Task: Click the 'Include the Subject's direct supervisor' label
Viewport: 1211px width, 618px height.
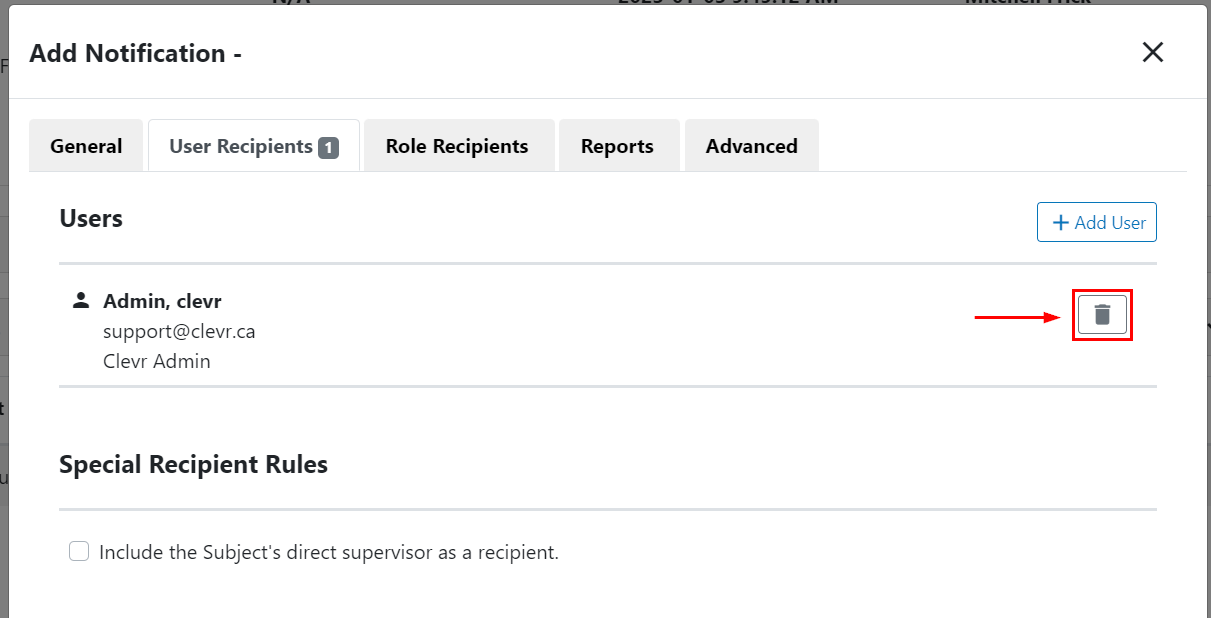Action: coord(329,552)
